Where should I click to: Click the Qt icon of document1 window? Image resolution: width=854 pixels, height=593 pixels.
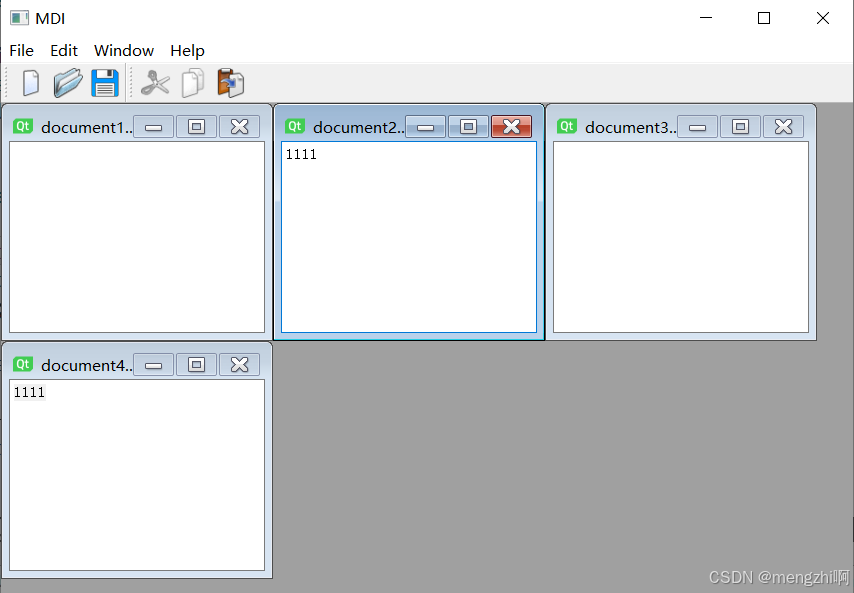pos(23,126)
